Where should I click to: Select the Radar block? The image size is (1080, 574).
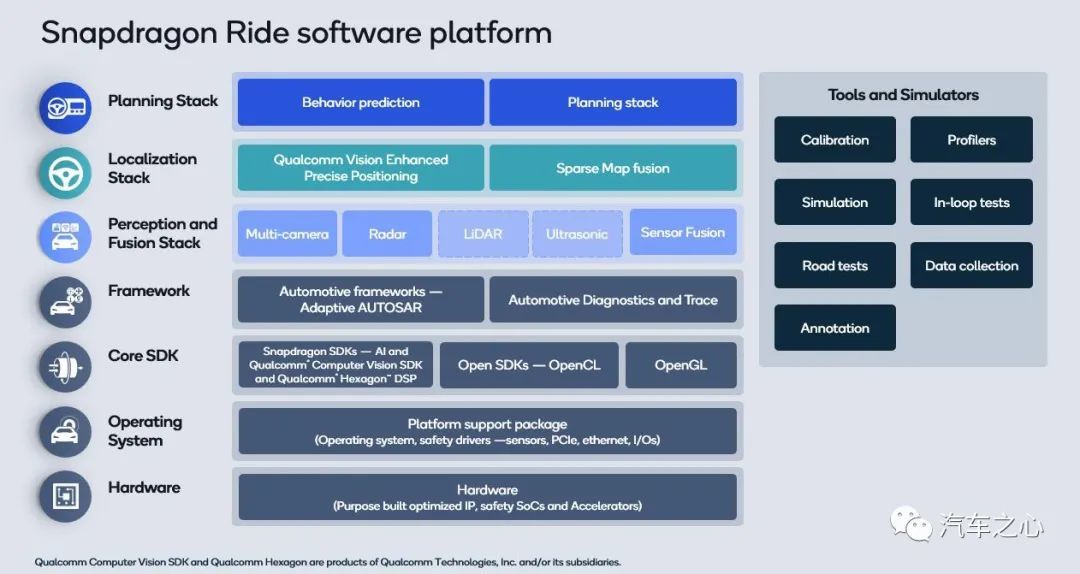tap(387, 234)
